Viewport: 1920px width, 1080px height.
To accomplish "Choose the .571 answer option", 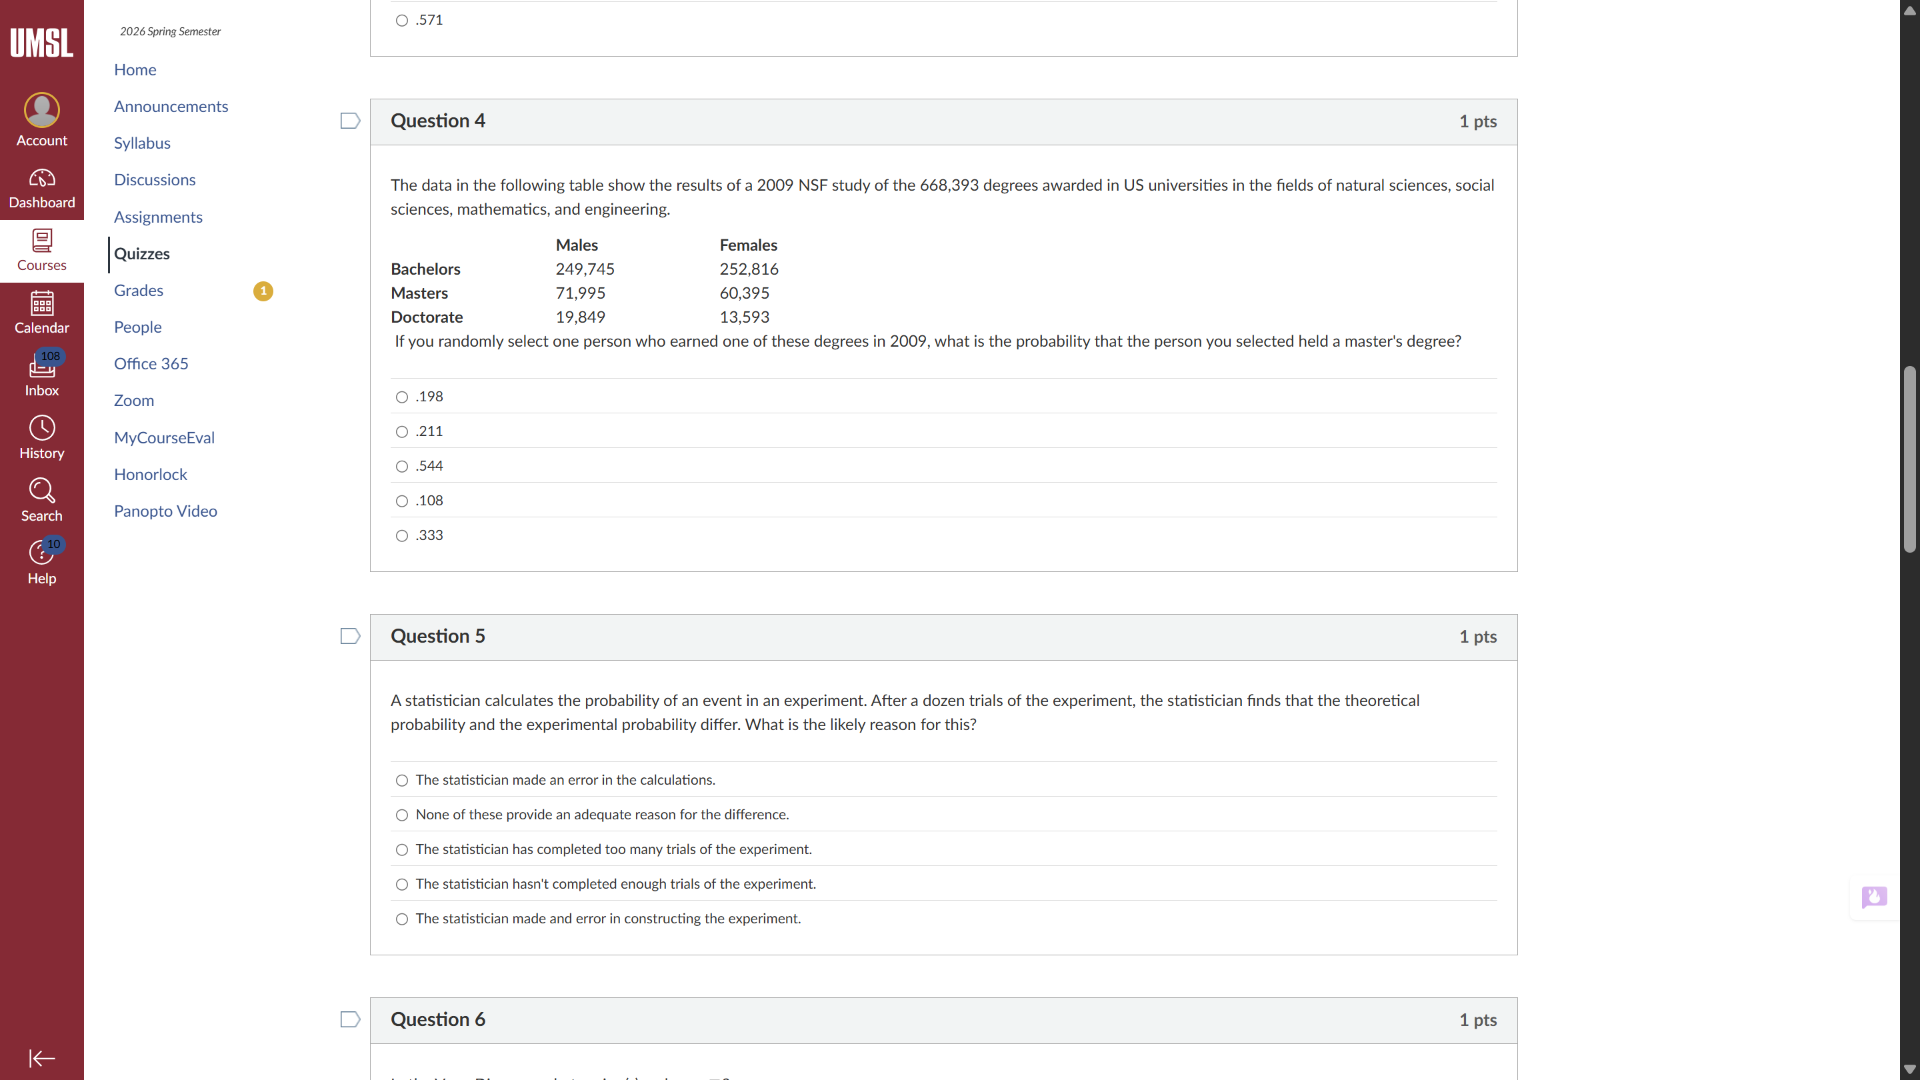I will click(401, 20).
